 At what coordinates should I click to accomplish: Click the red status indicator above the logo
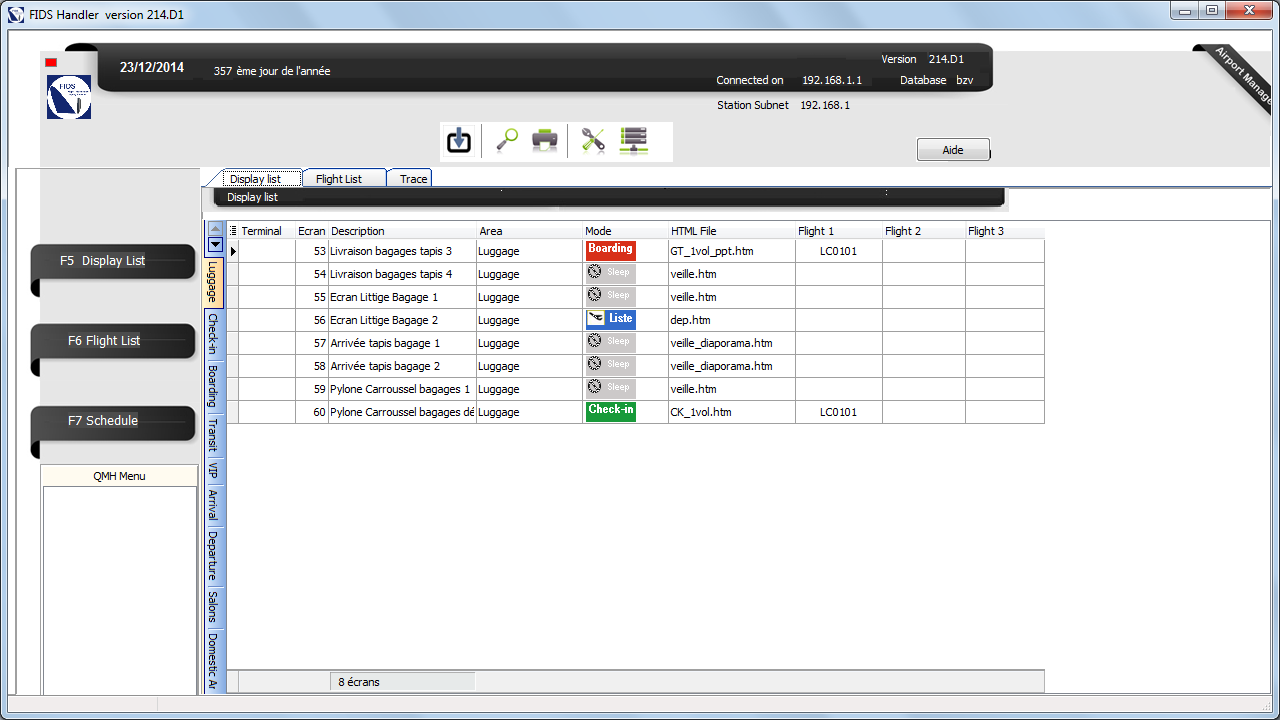click(51, 63)
